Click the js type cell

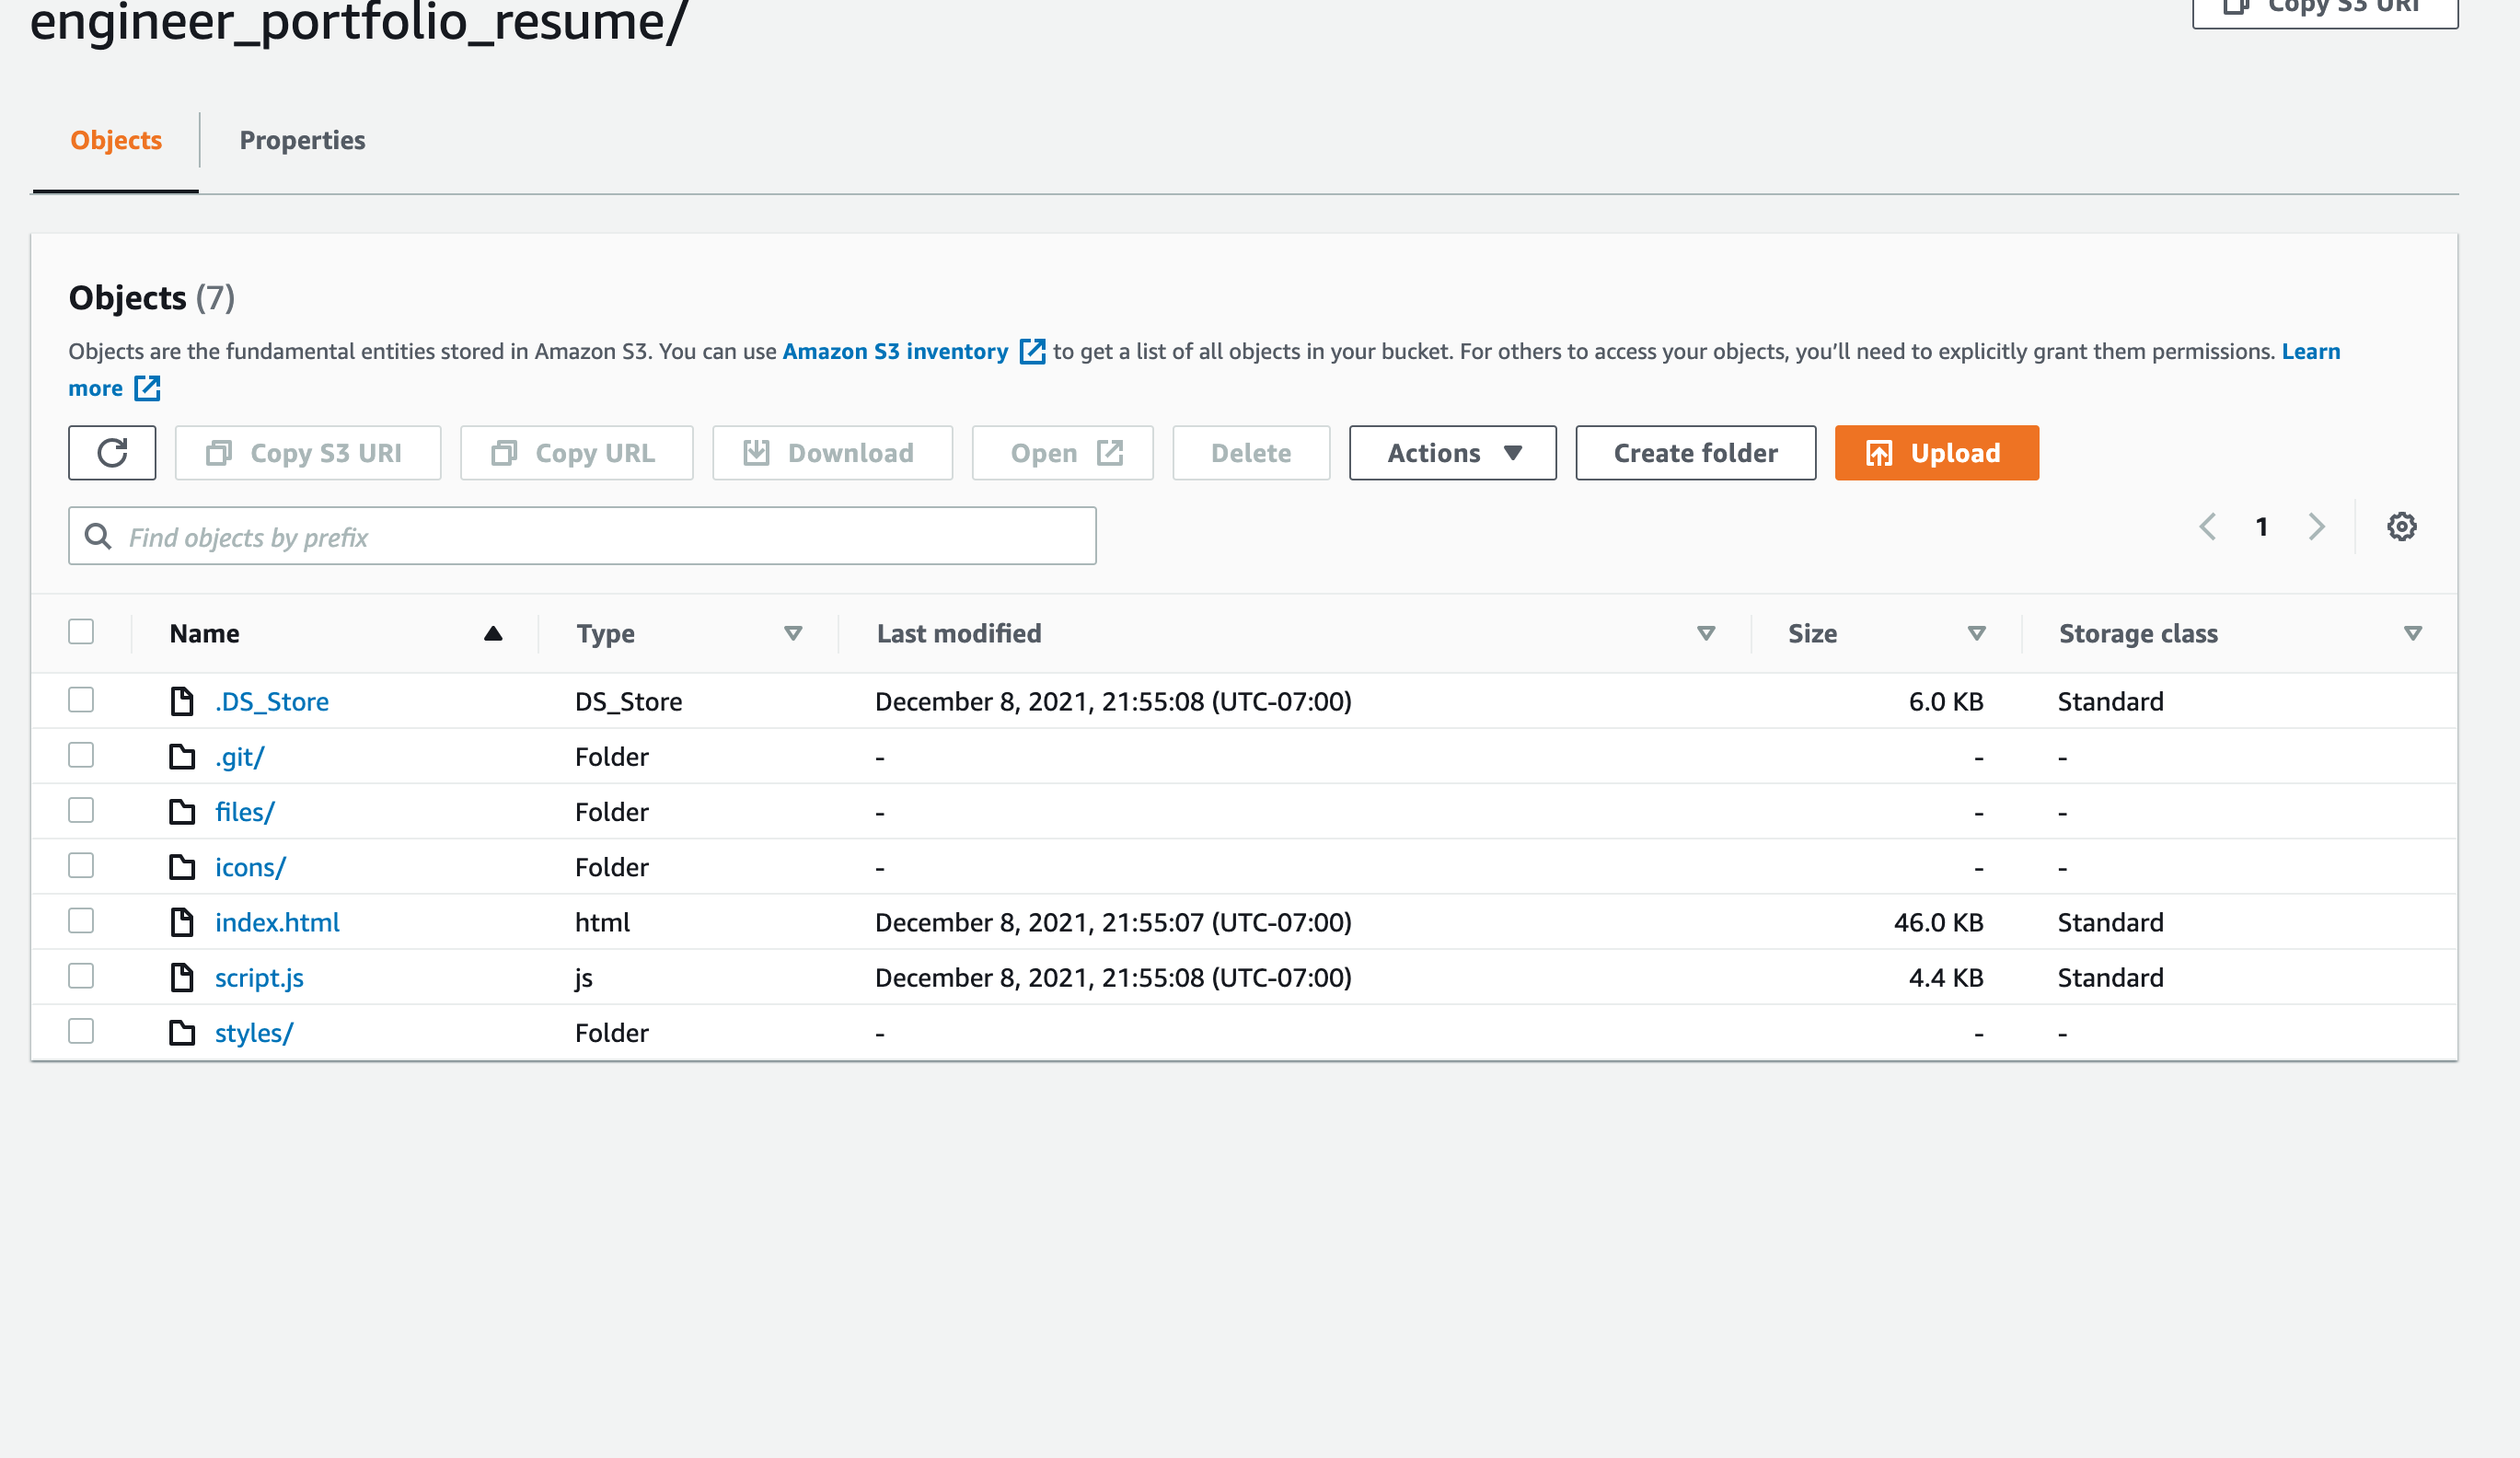584,978
